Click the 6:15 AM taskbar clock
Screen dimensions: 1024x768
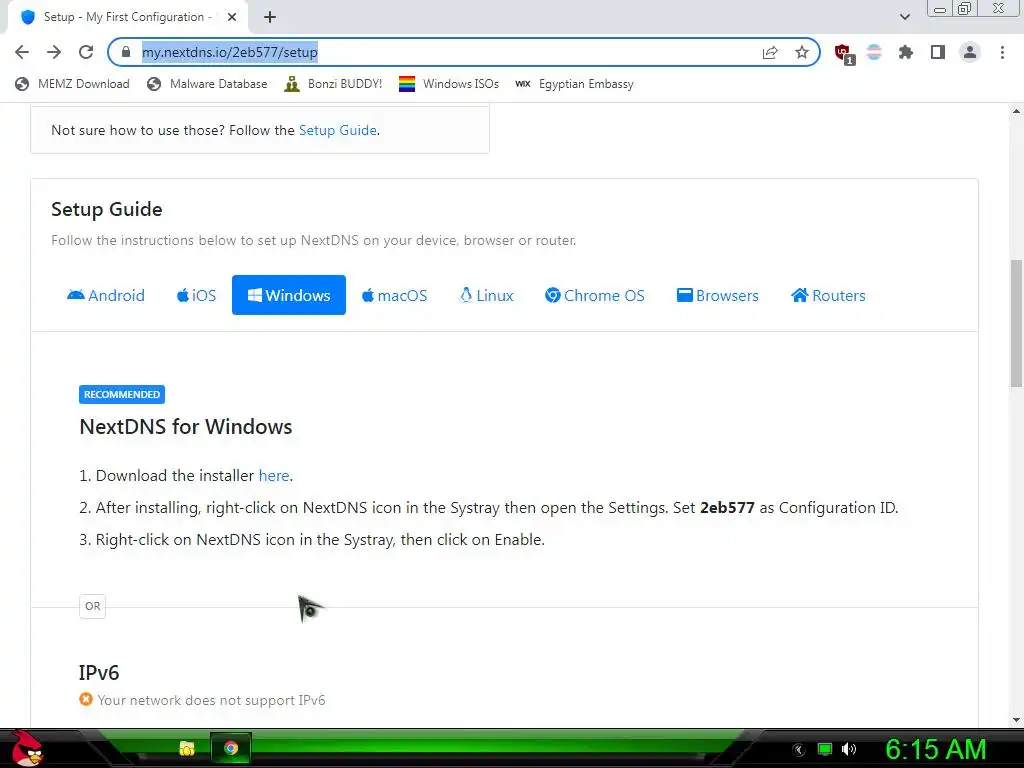pos(936,749)
